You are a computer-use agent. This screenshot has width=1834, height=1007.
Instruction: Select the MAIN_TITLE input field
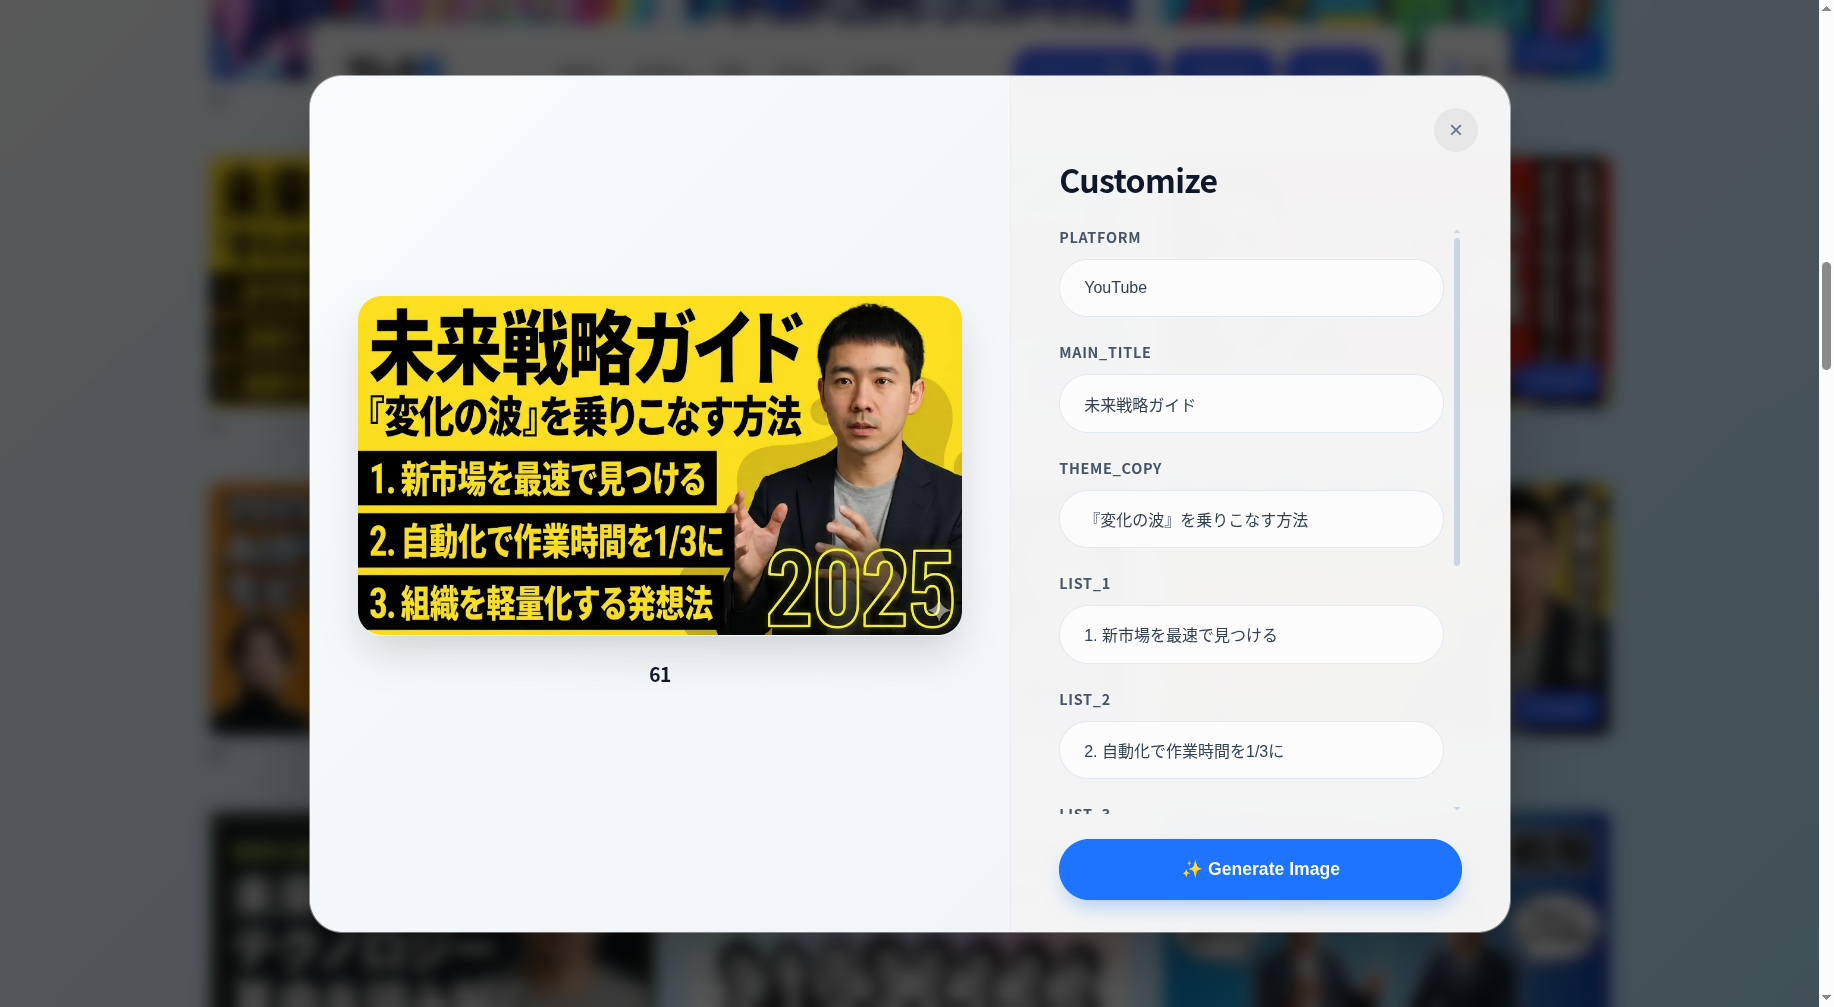[1250, 404]
